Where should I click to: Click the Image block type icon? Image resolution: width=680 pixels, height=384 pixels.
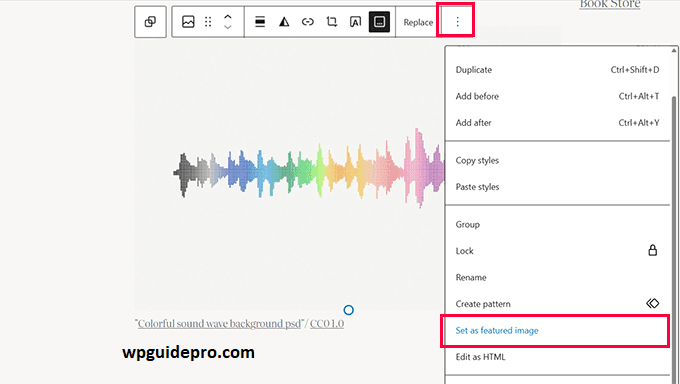[188, 22]
